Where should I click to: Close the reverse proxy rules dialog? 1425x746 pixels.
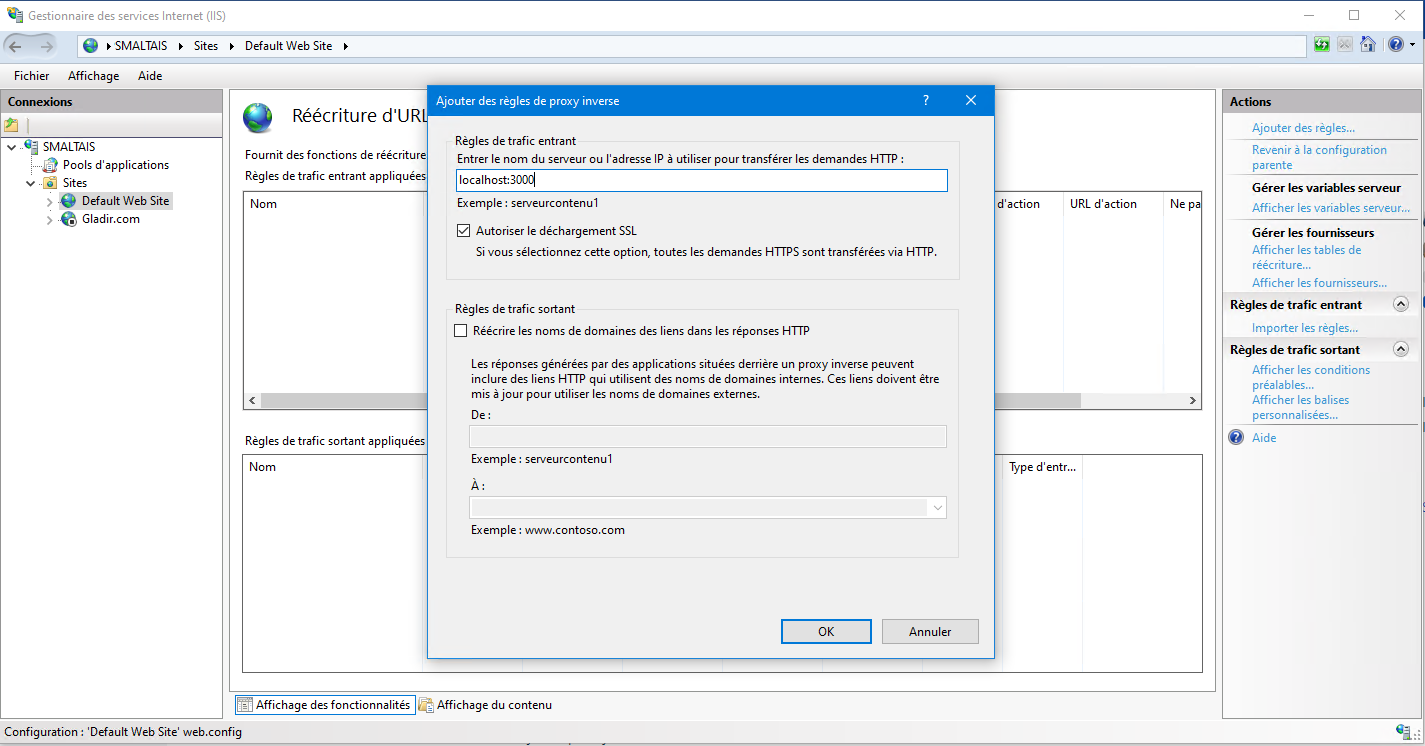coord(971,100)
